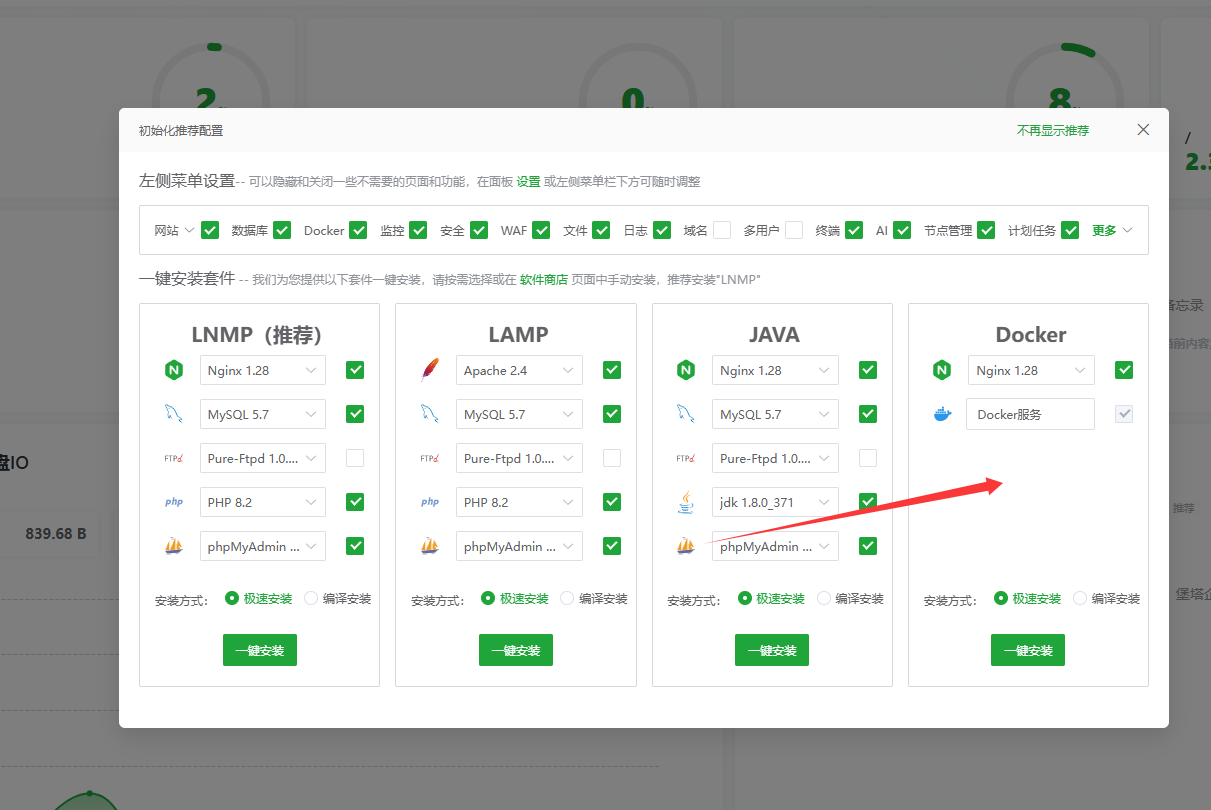1211x810 pixels.
Task: Uncheck the 计划任务 menu checkbox
Action: click(x=1071, y=230)
